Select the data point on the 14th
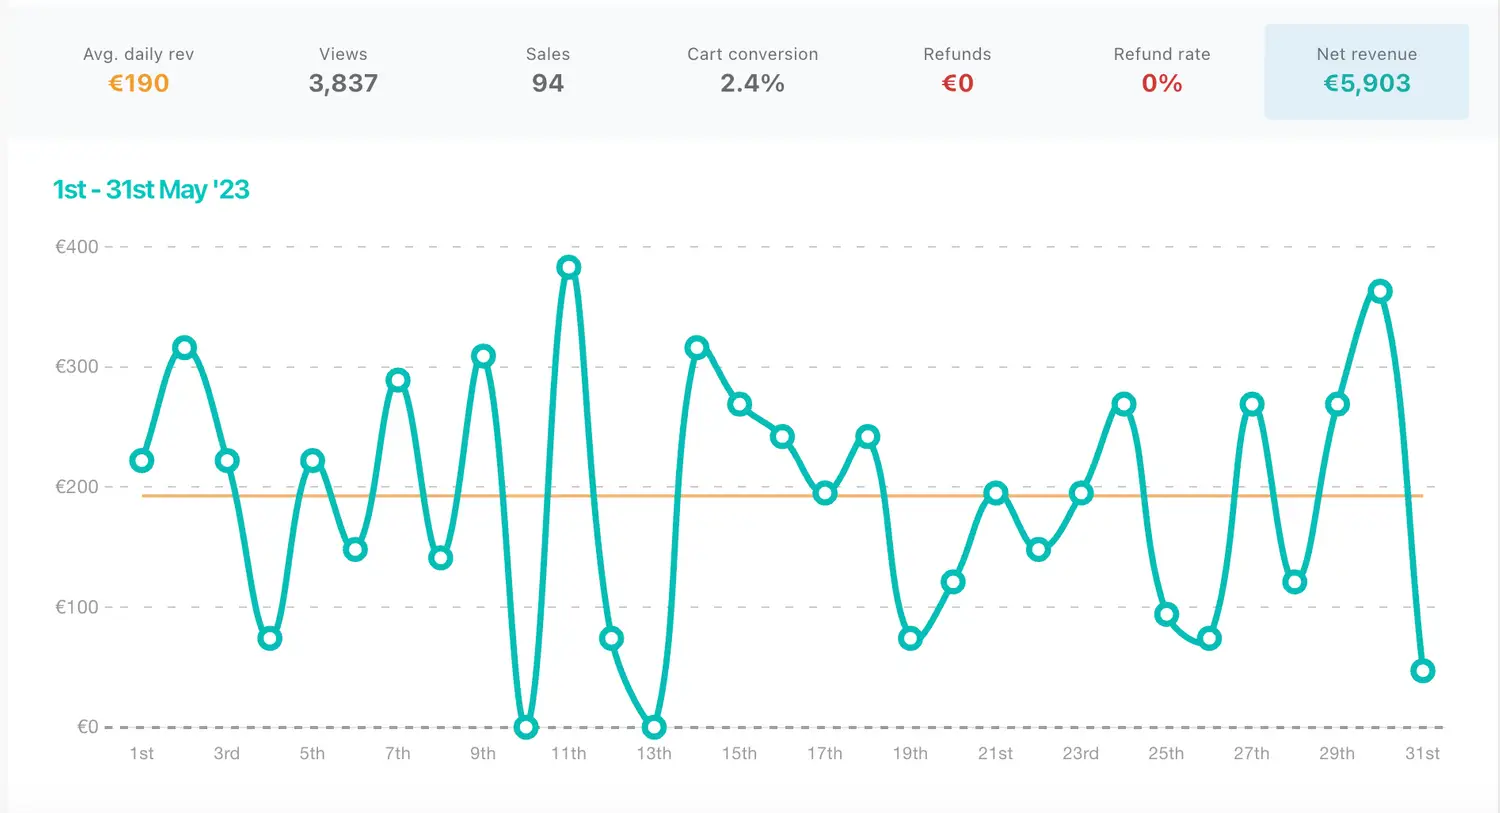The image size is (1500, 813). (x=697, y=348)
